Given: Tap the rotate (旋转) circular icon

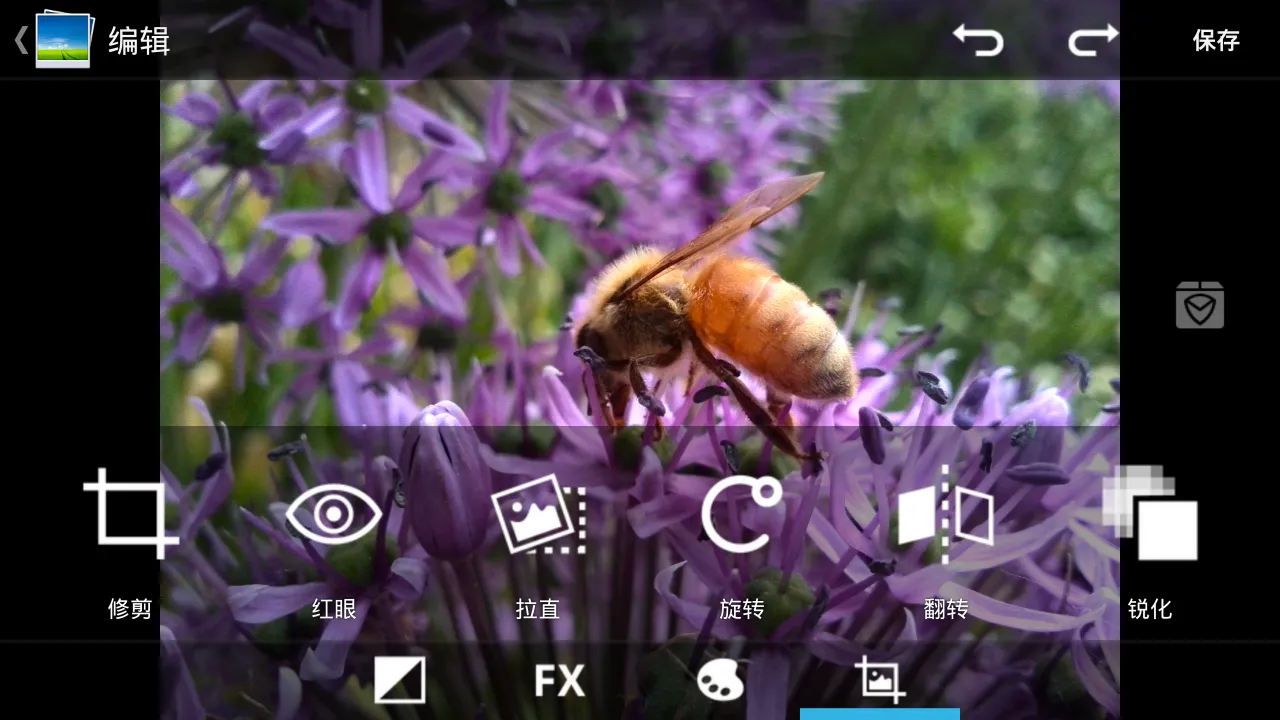Looking at the screenshot, I should tap(741, 514).
